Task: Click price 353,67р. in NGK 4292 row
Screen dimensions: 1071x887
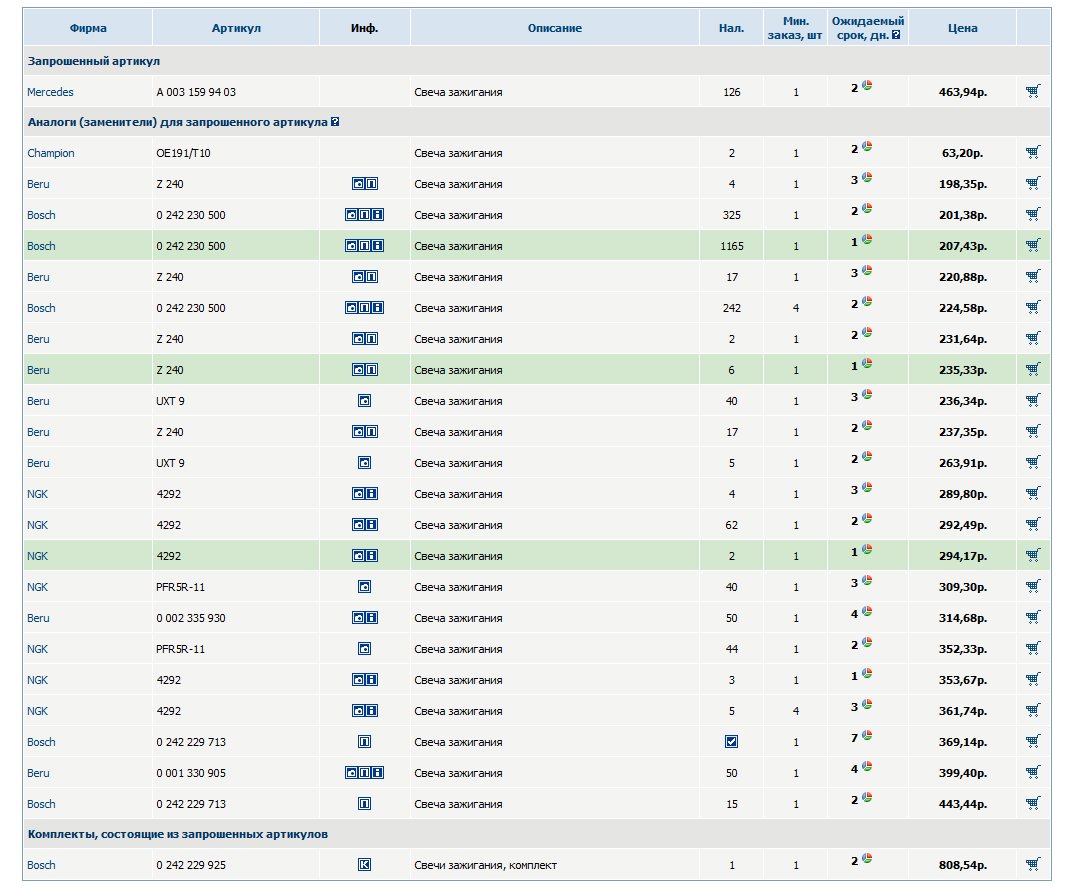Action: [962, 681]
